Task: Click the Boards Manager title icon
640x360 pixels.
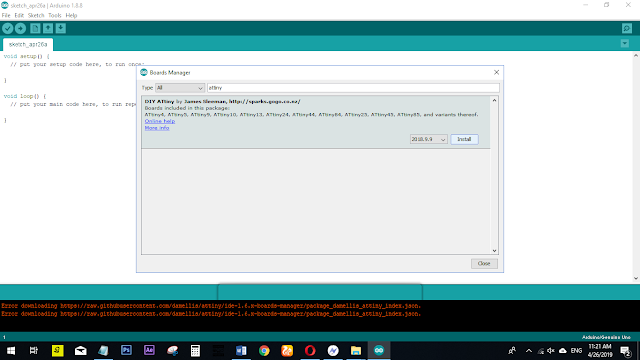Action: click(144, 72)
